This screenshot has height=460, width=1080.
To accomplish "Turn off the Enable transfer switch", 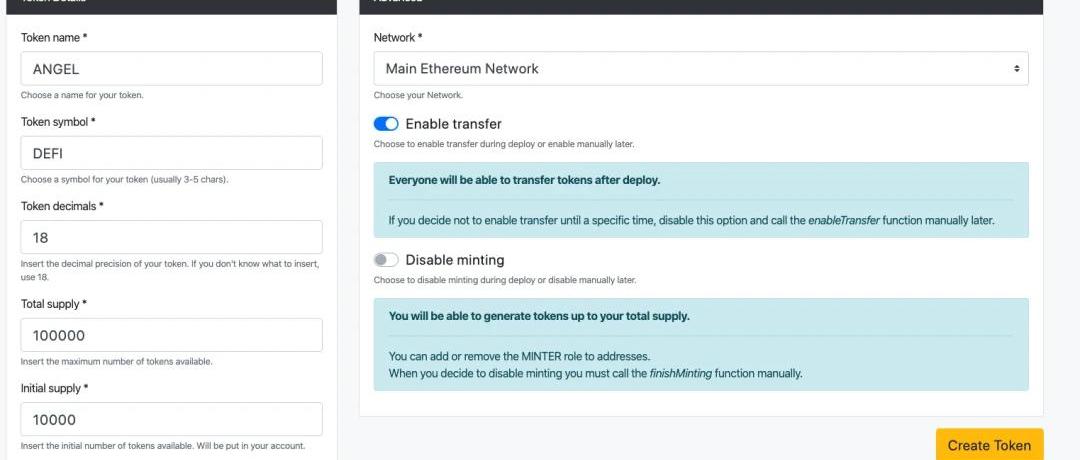I will point(386,124).
